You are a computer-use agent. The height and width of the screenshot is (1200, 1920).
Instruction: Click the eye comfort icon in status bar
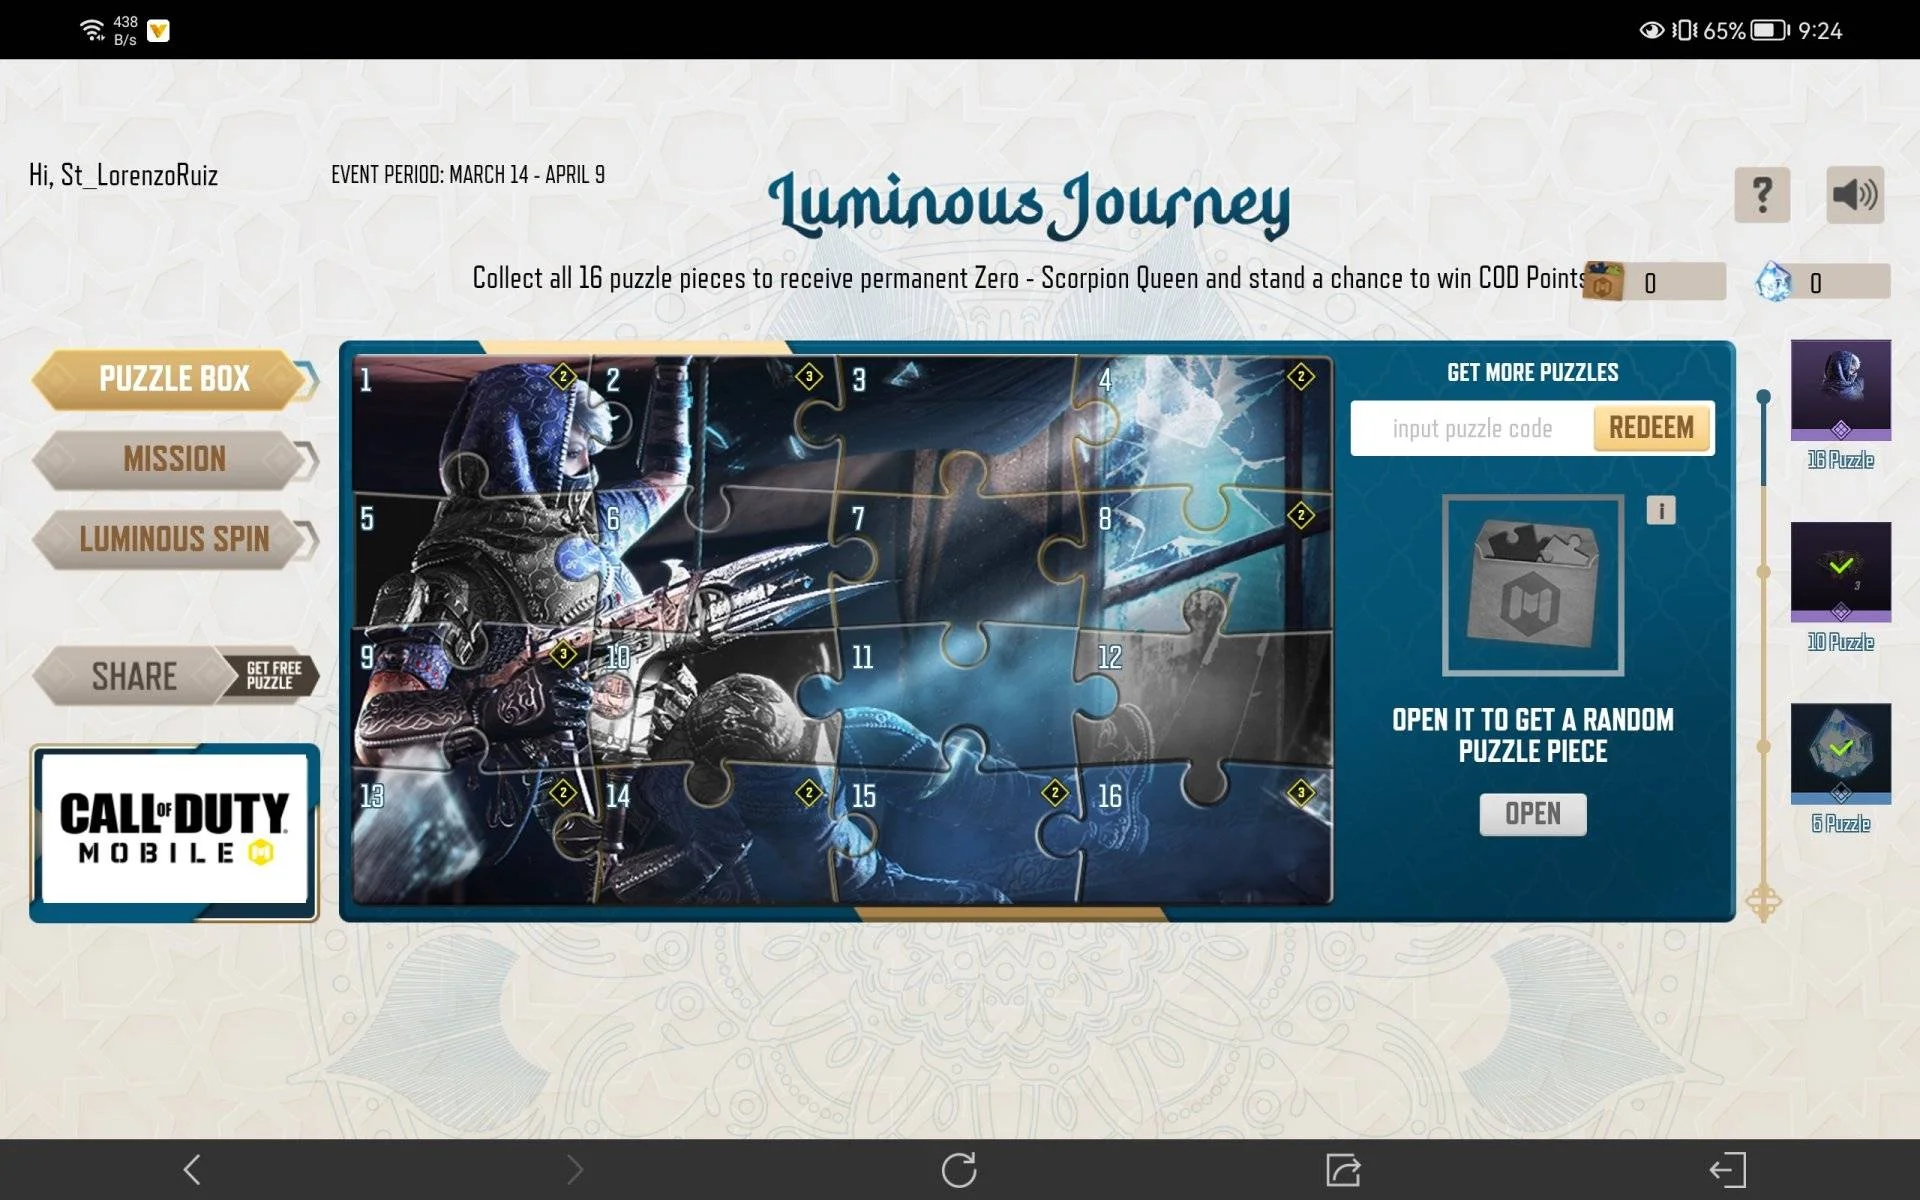(1652, 30)
